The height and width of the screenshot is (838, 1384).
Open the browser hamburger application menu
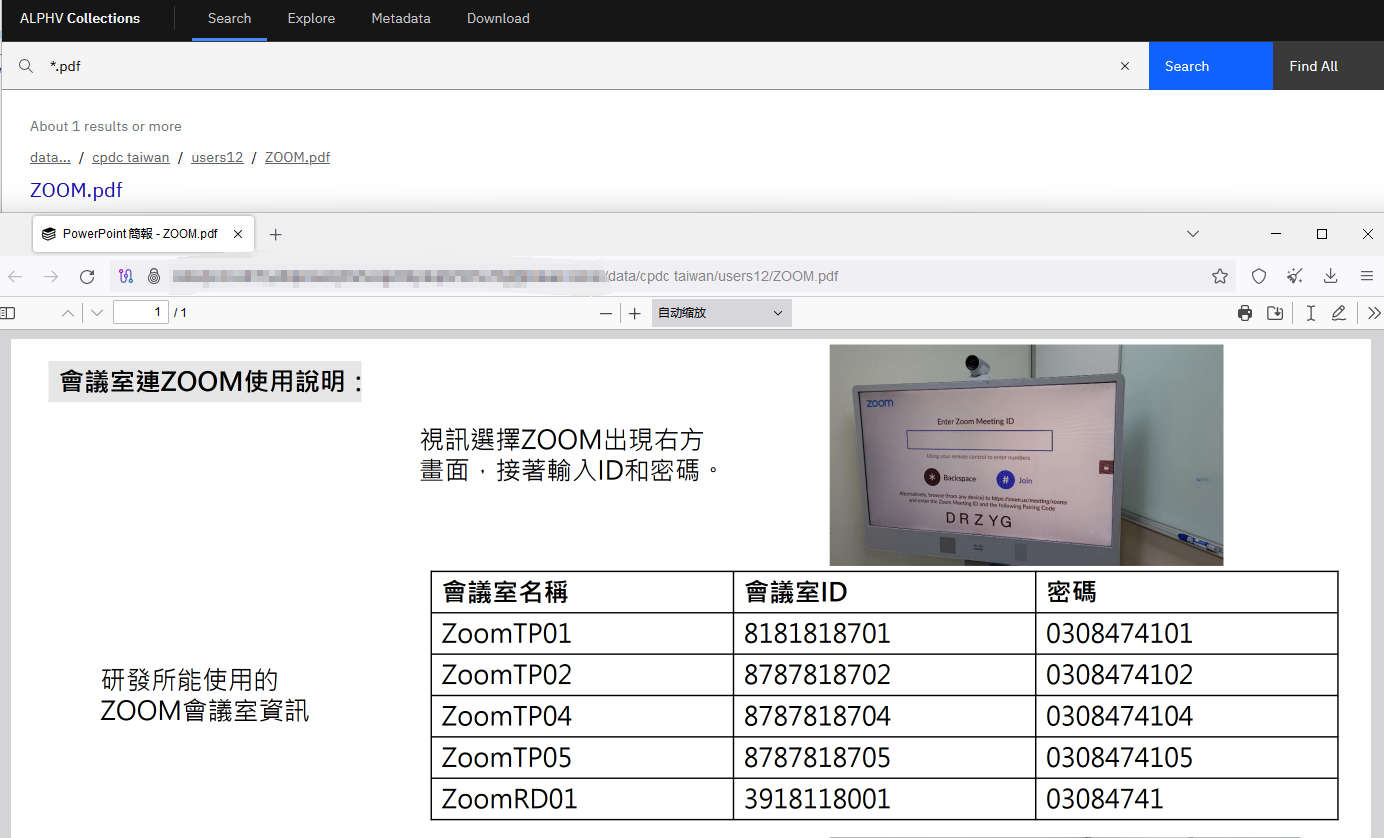(x=1367, y=276)
